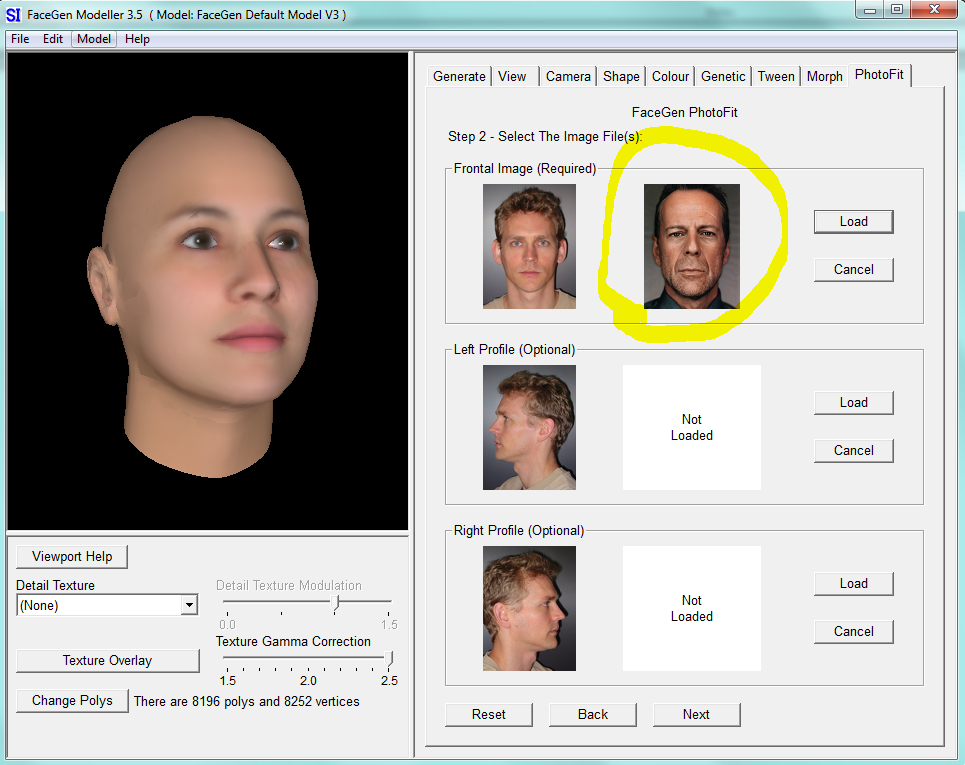Cancel the loaded frontal image

click(x=852, y=269)
